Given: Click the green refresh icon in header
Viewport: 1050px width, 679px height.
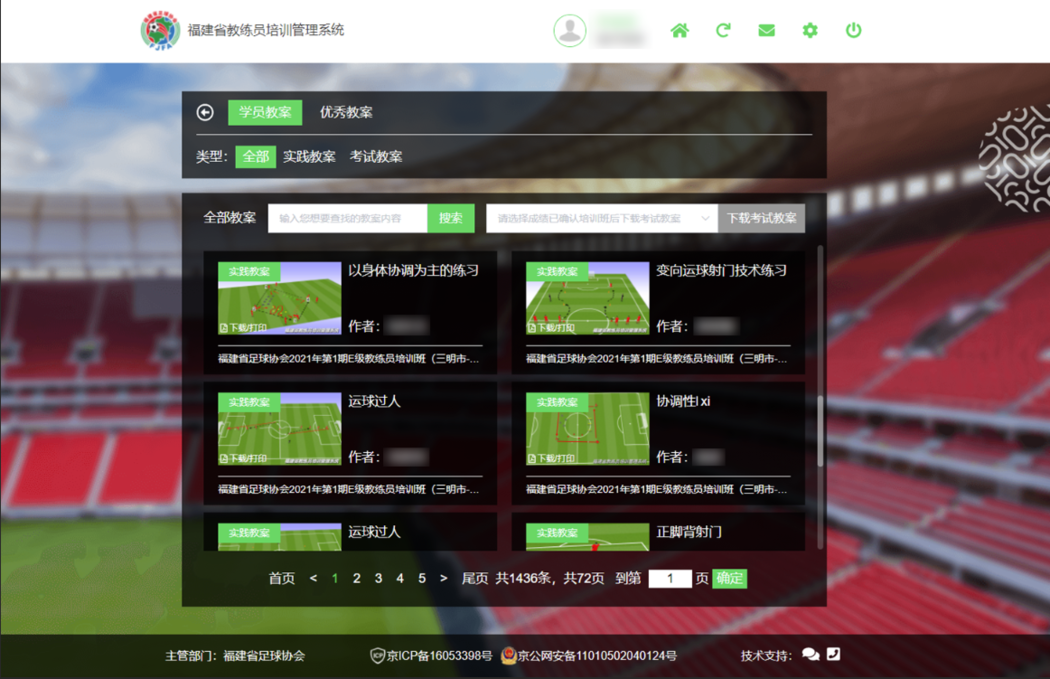Looking at the screenshot, I should [723, 30].
